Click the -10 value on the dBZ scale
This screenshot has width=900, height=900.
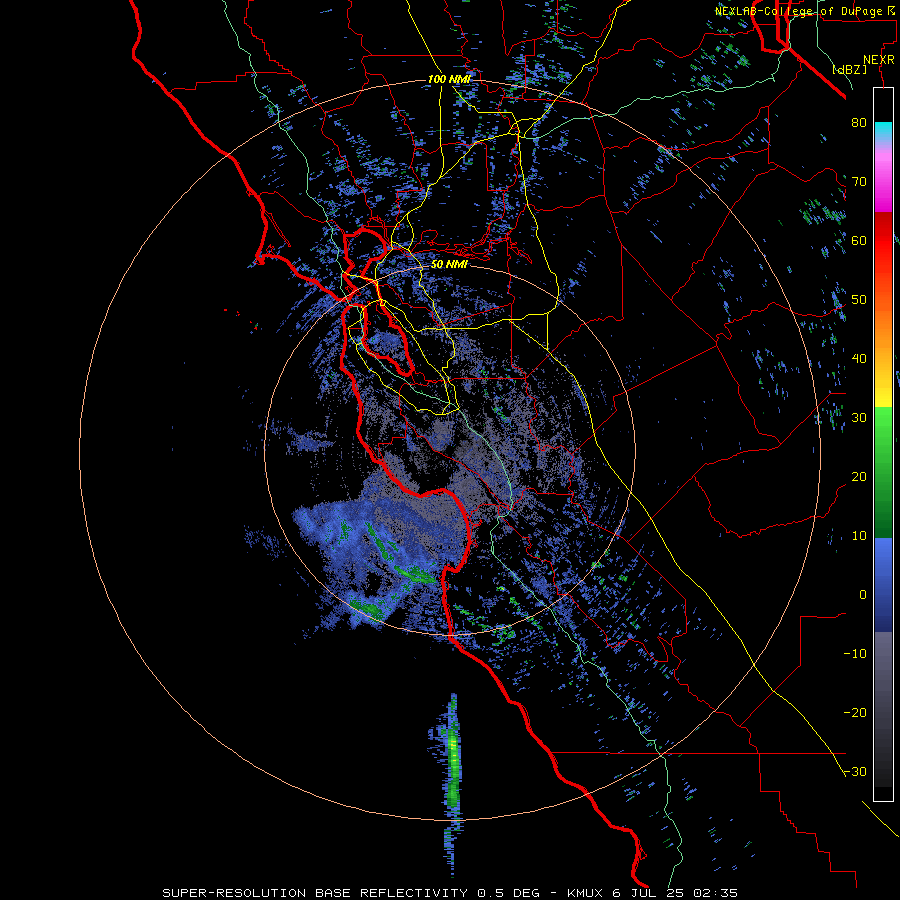click(x=855, y=654)
